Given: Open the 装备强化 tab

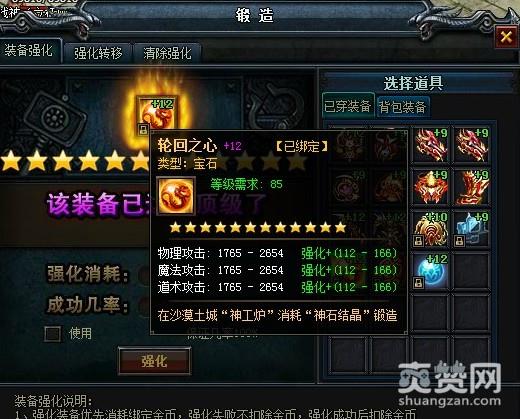Looking at the screenshot, I should coord(30,51).
